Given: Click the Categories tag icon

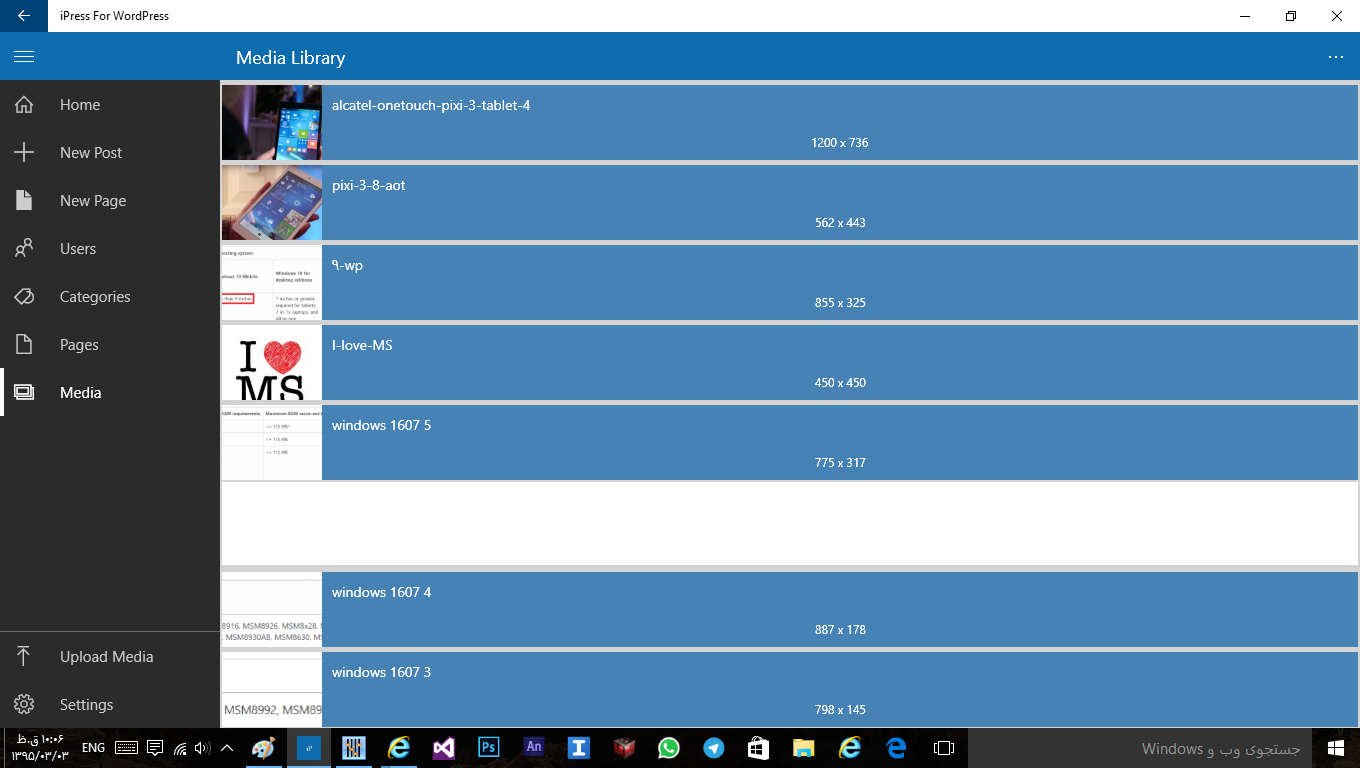Looking at the screenshot, I should 24,297.
